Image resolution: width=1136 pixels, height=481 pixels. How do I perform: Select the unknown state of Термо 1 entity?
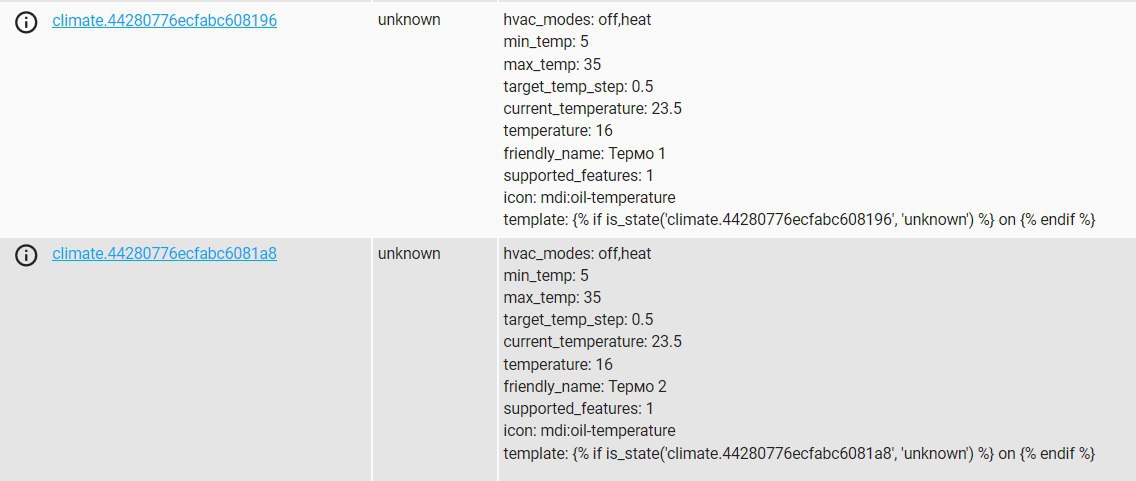[409, 20]
